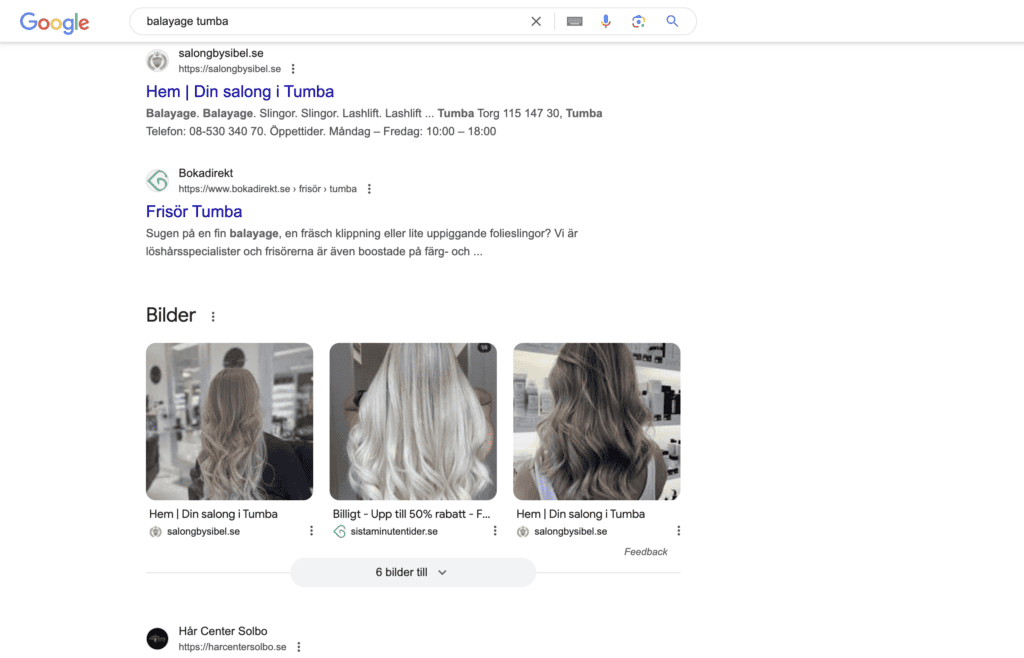1024x658 pixels.
Task: Open more options for Bokadirekt result
Action: pos(369,189)
